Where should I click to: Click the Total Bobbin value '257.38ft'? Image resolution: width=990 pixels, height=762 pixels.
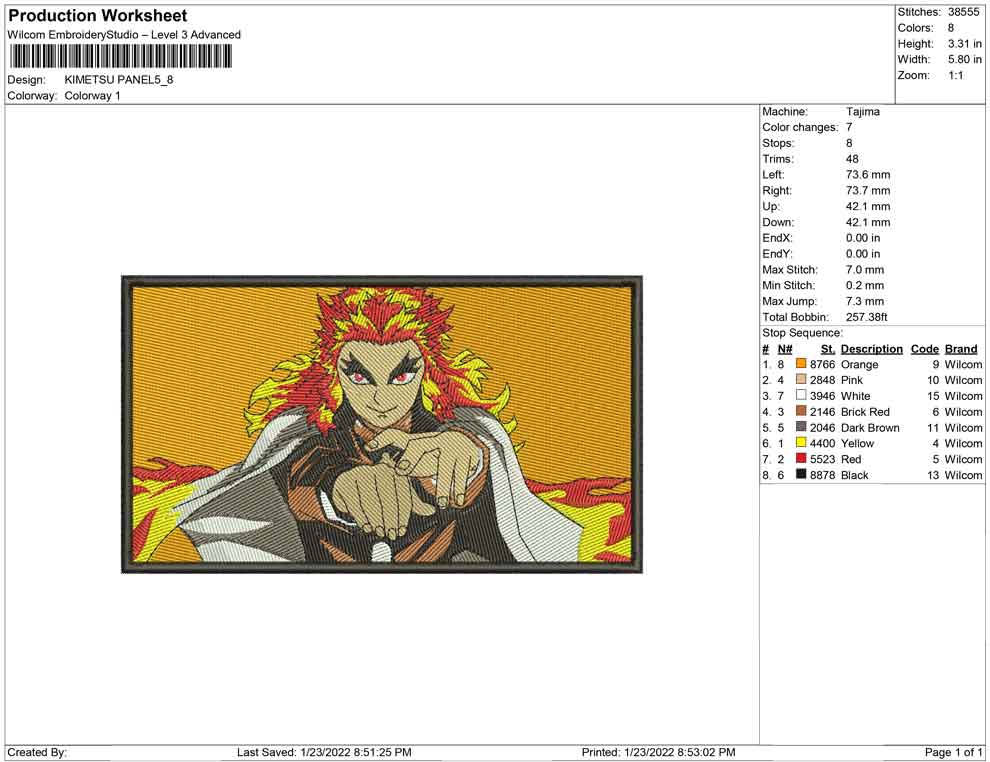point(867,317)
